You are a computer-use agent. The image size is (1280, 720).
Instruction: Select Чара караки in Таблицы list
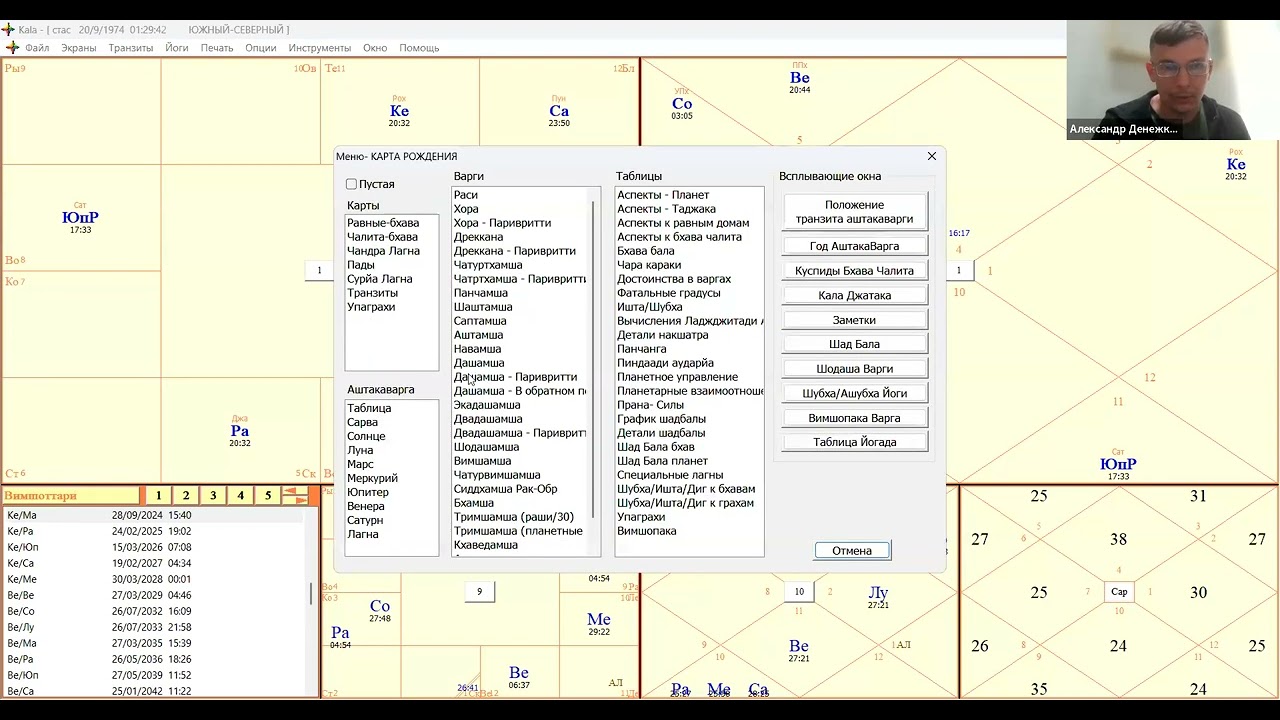(649, 265)
